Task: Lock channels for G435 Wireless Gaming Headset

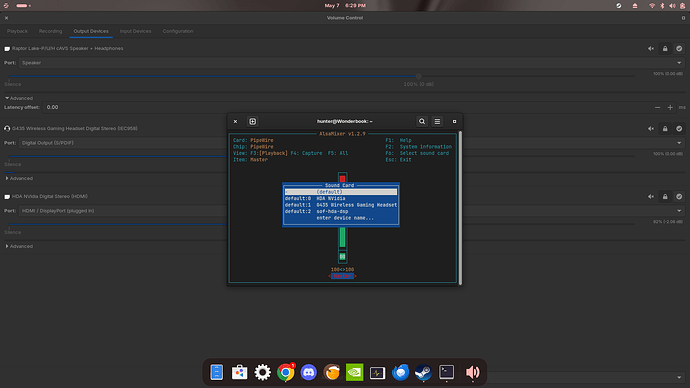Action: click(665, 129)
